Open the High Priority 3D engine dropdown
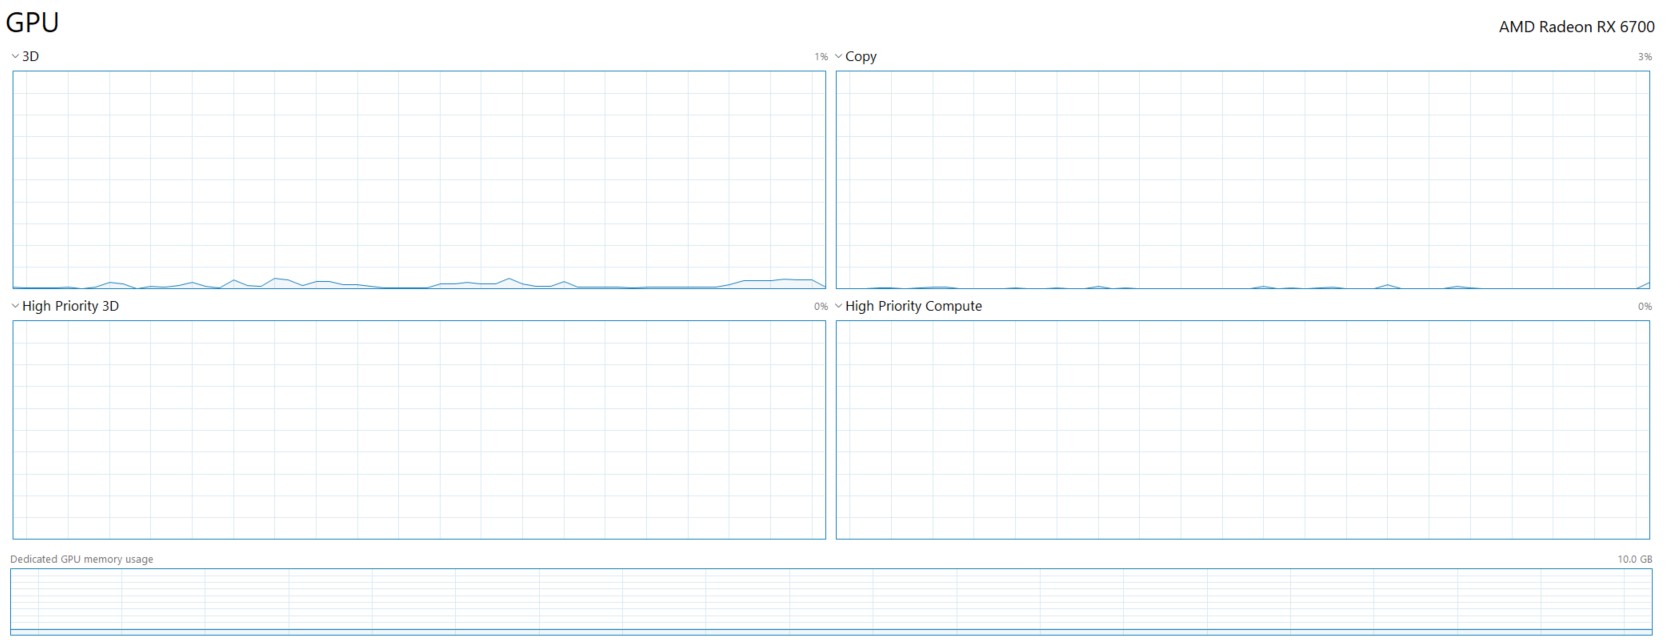Screen dimensions: 1672x640 click(x=65, y=306)
